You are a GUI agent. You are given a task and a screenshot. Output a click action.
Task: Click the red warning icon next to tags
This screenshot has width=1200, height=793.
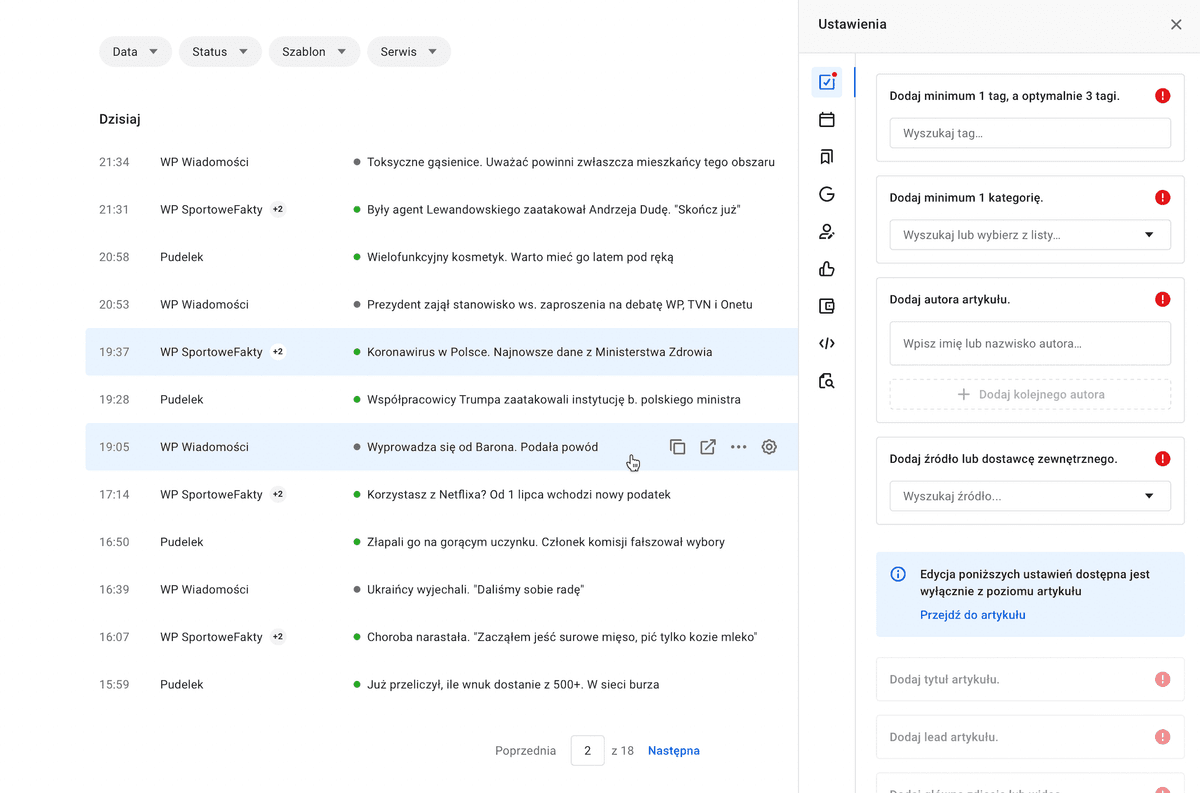click(1162, 96)
